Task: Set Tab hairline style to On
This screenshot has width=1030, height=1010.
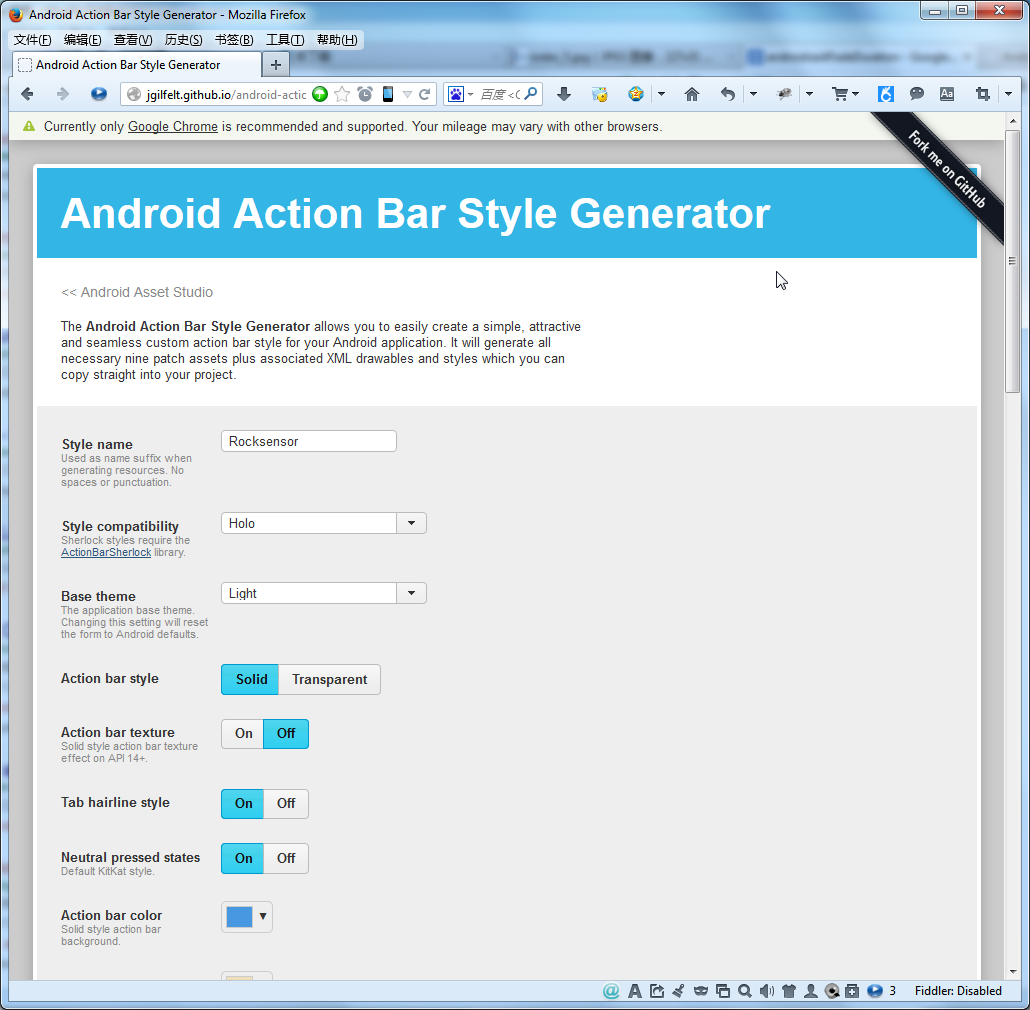Action: point(243,804)
